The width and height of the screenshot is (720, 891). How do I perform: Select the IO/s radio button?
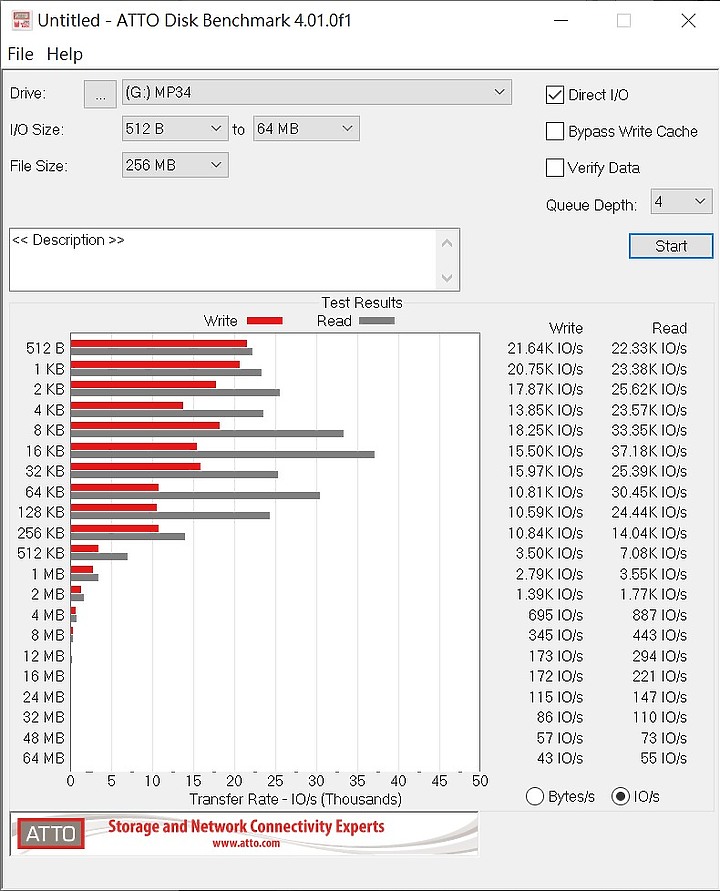pyautogui.click(x=621, y=796)
